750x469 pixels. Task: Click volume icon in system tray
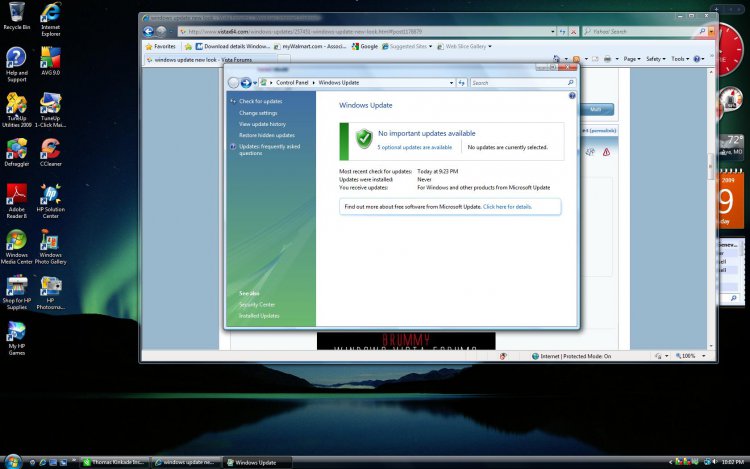715,462
